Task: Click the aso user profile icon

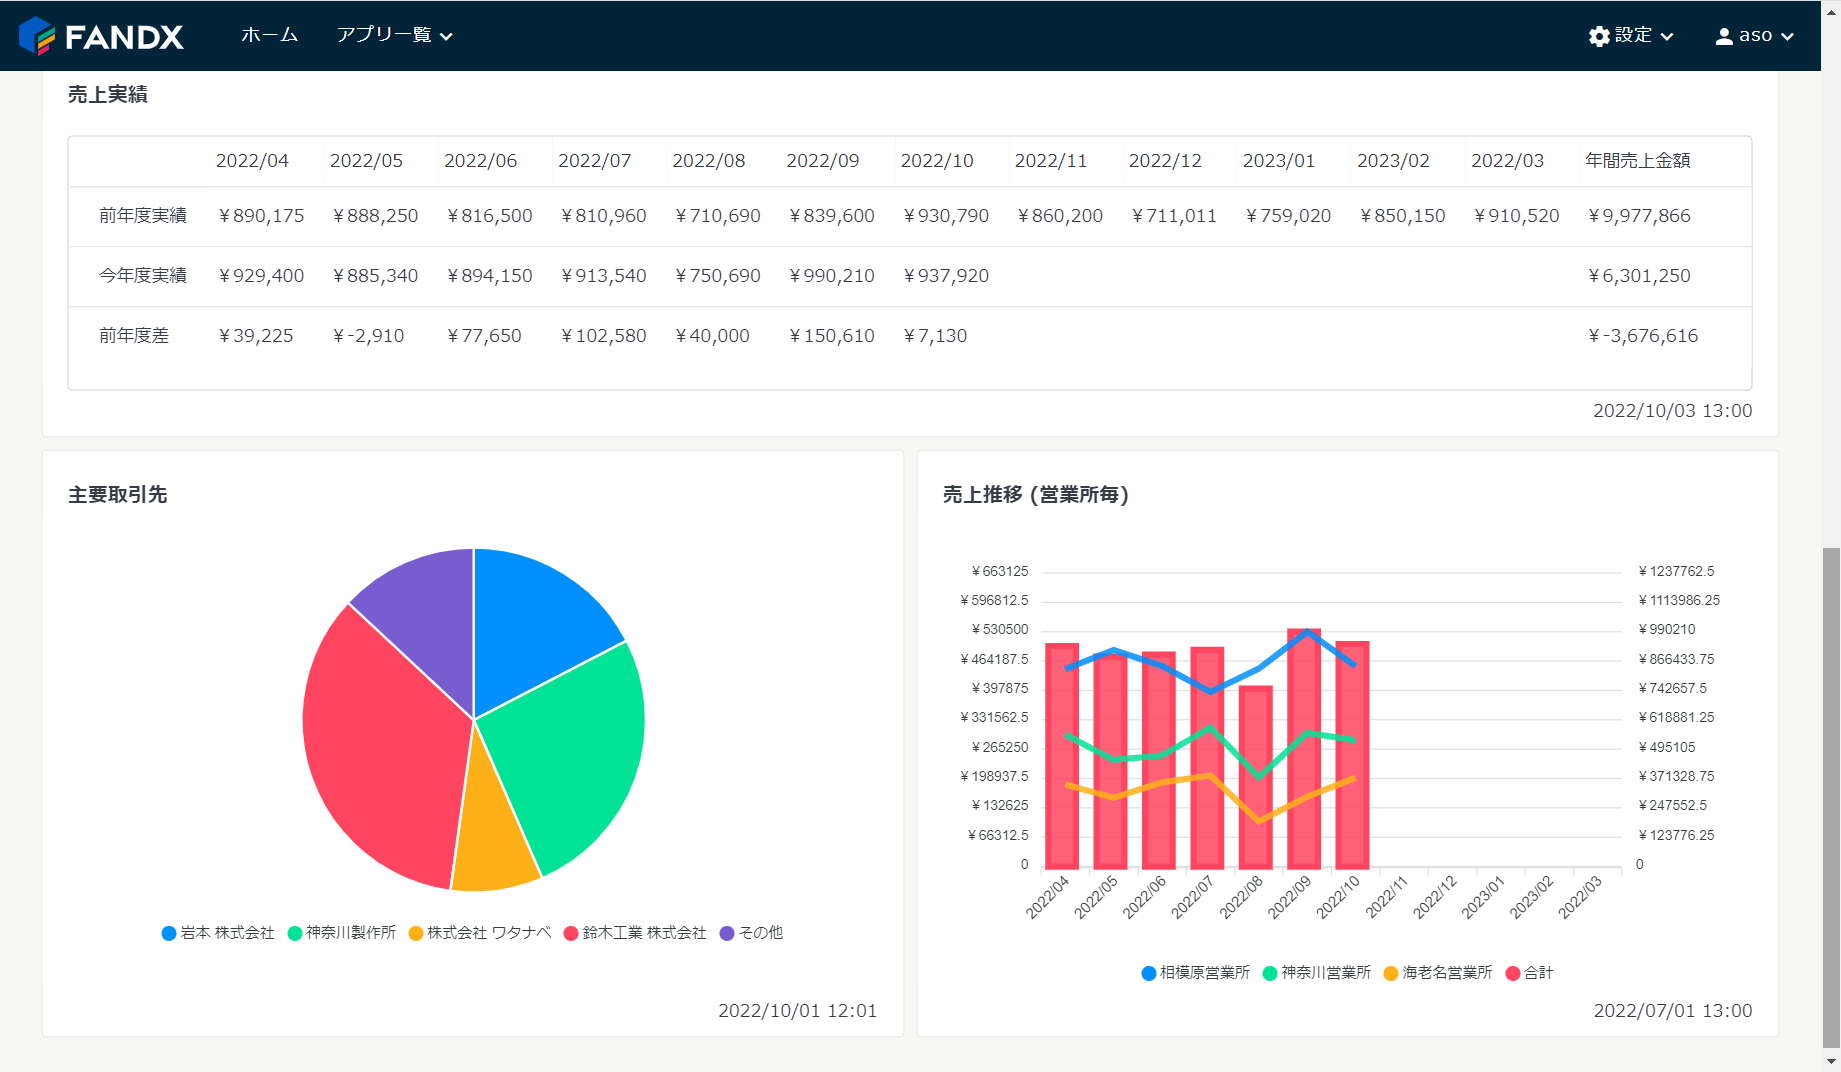Action: coord(1724,36)
